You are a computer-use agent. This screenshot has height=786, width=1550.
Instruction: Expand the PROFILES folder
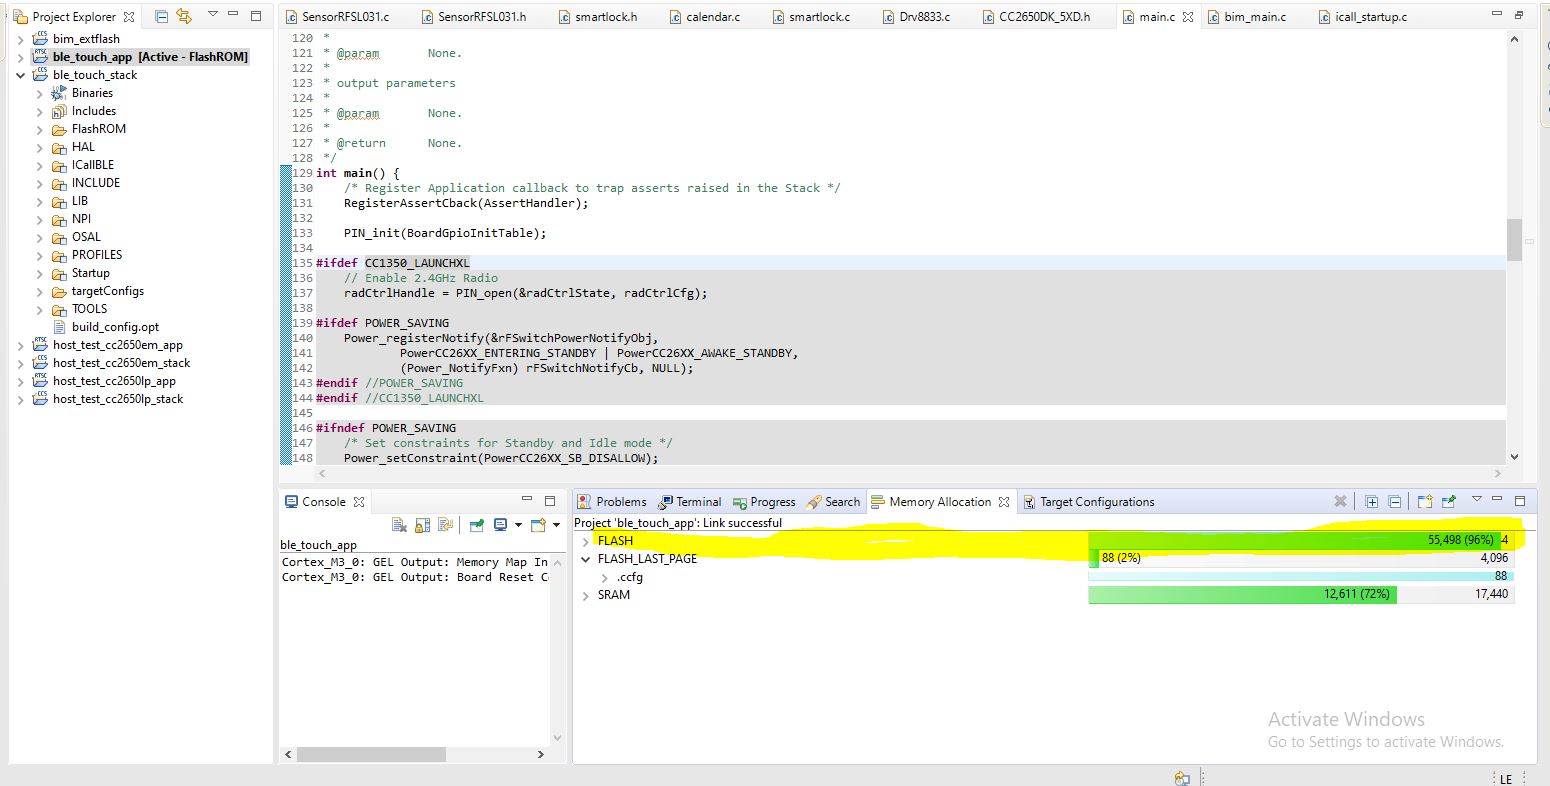39,255
